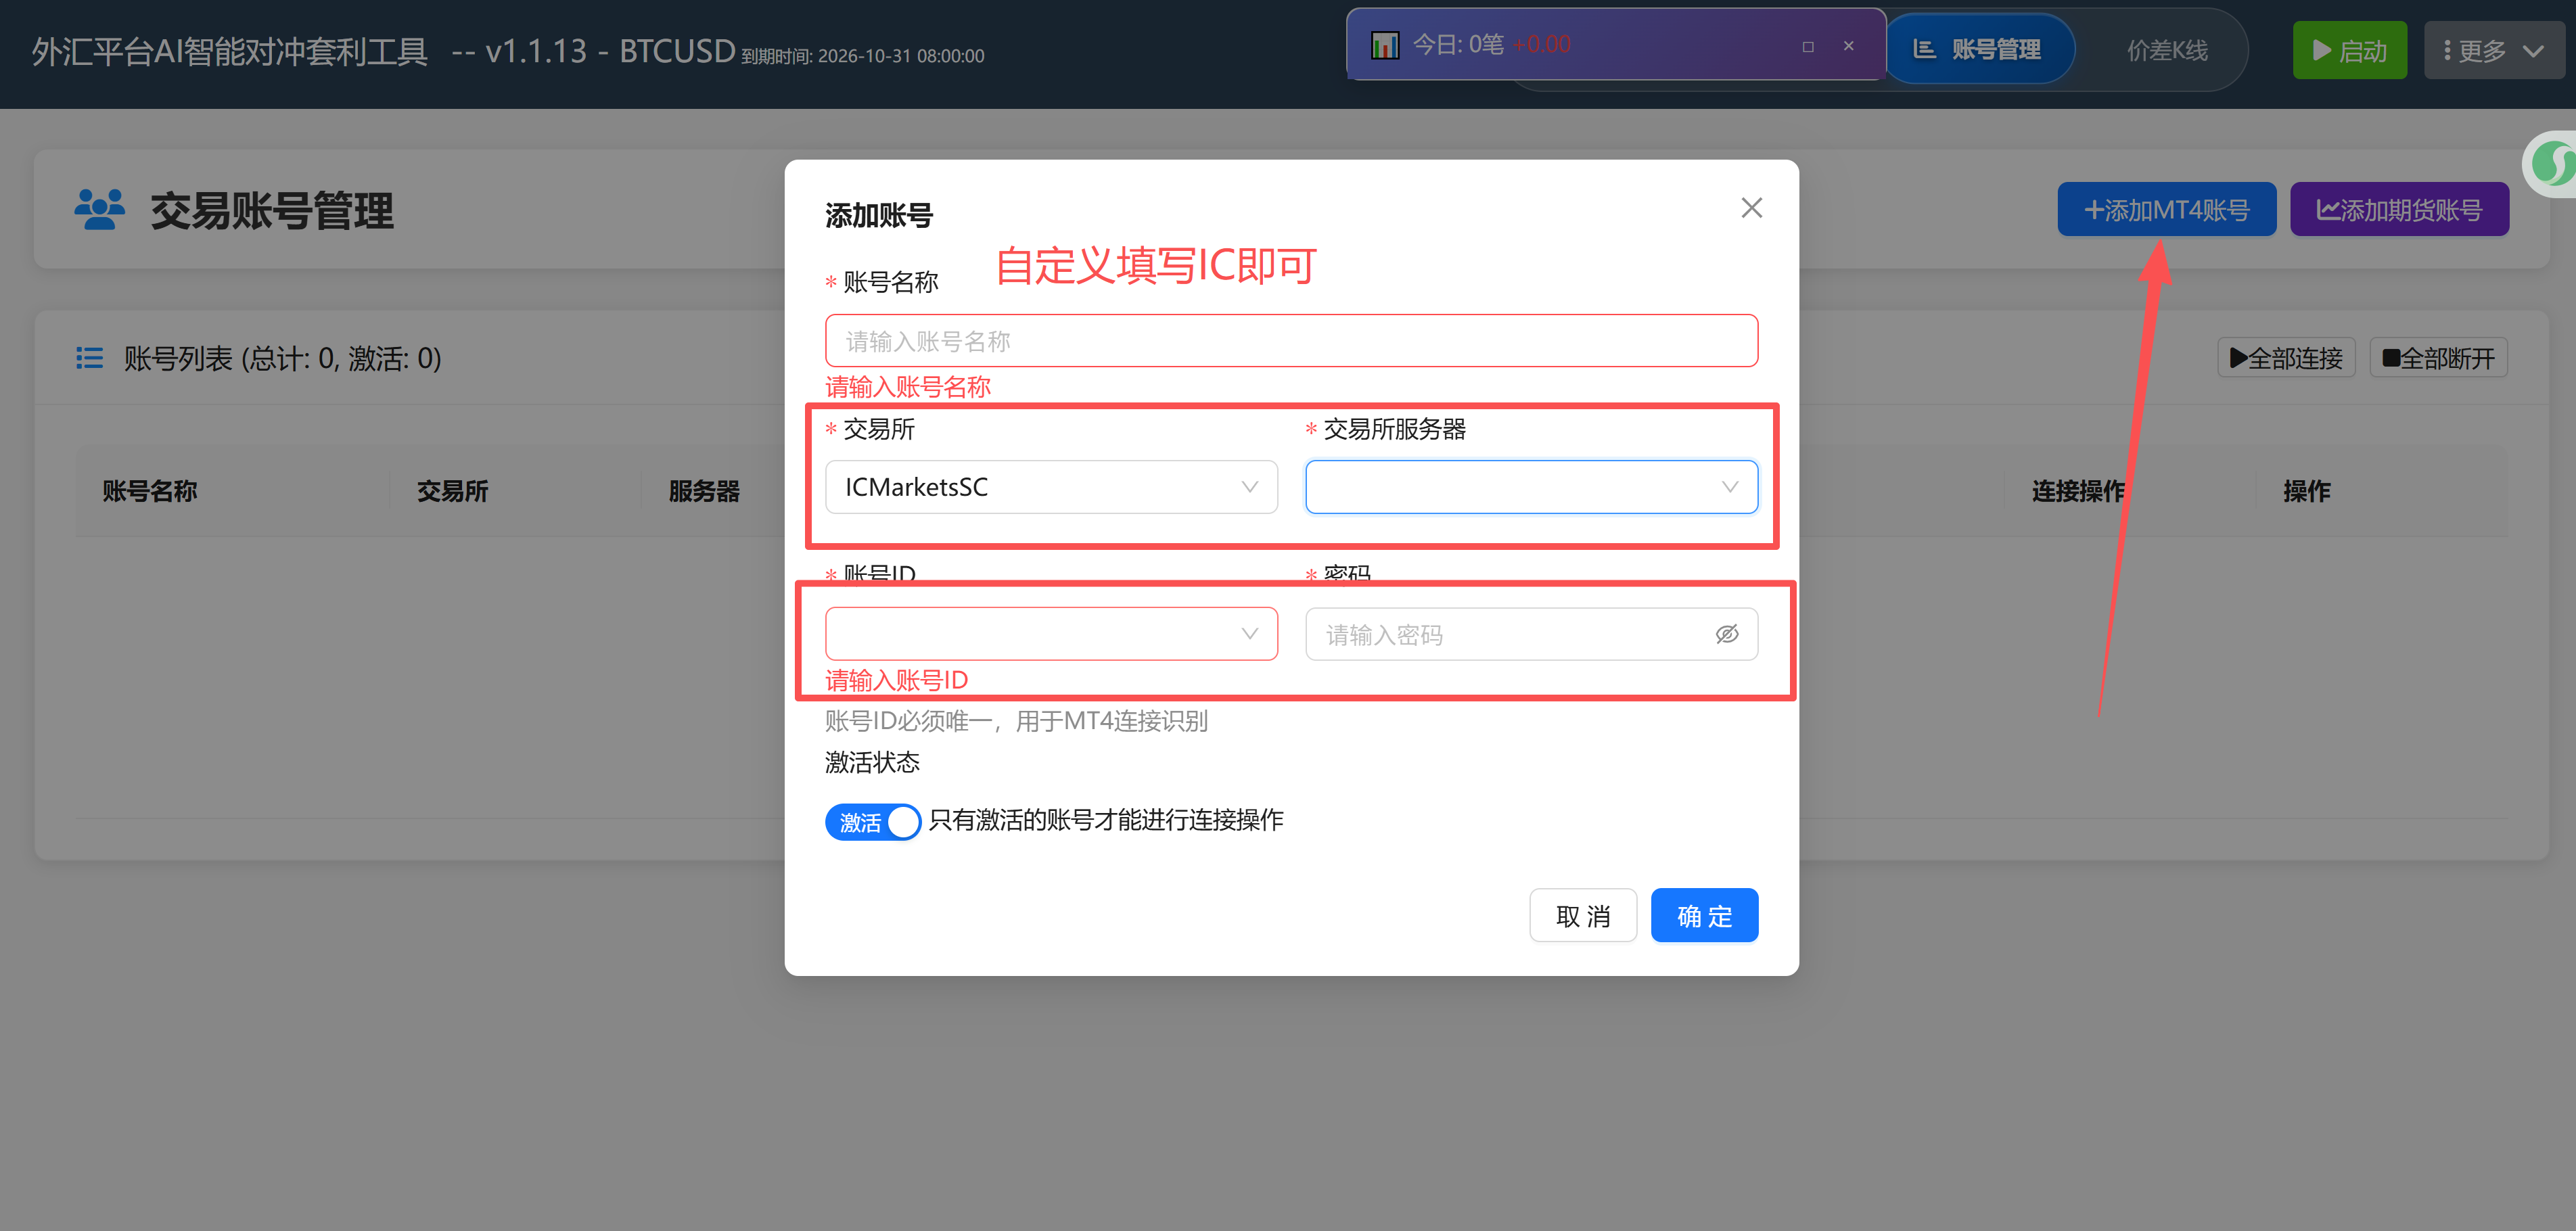2576x1231 pixels.
Task: Open the 交易所 ICMarketsSC dropdown
Action: click(1050, 487)
